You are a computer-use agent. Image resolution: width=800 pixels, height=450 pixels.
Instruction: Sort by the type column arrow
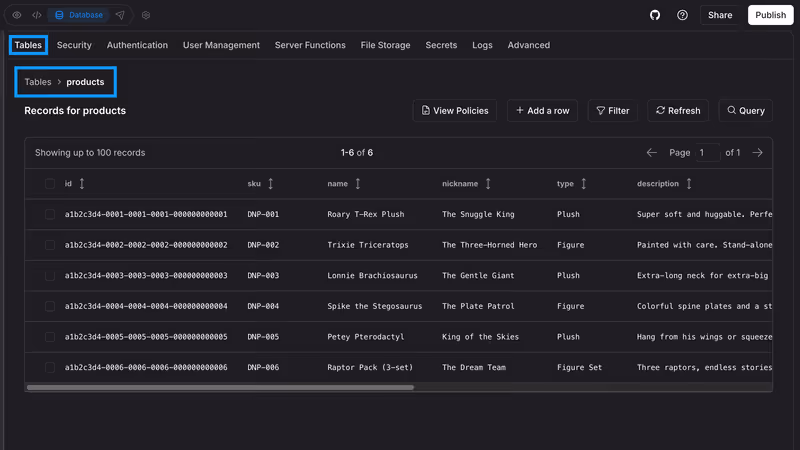pos(584,184)
